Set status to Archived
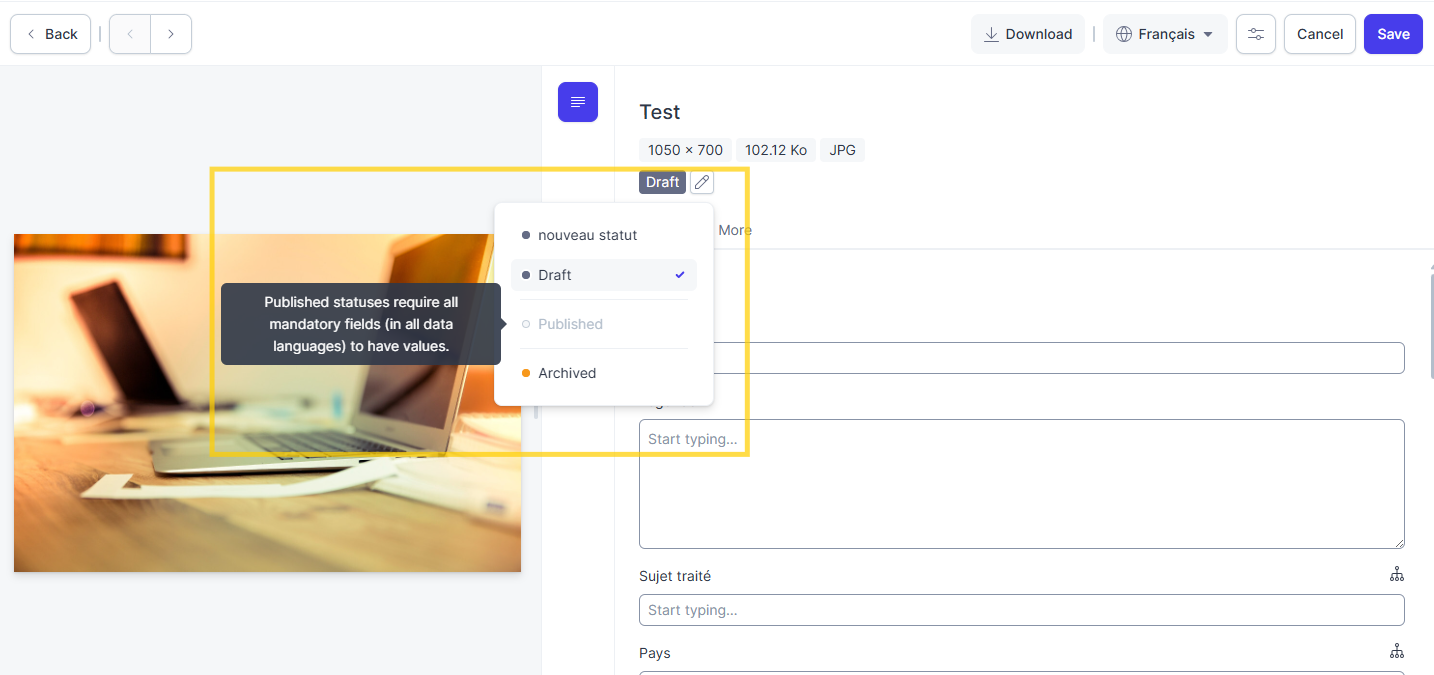The image size is (1434, 675). pos(567,373)
